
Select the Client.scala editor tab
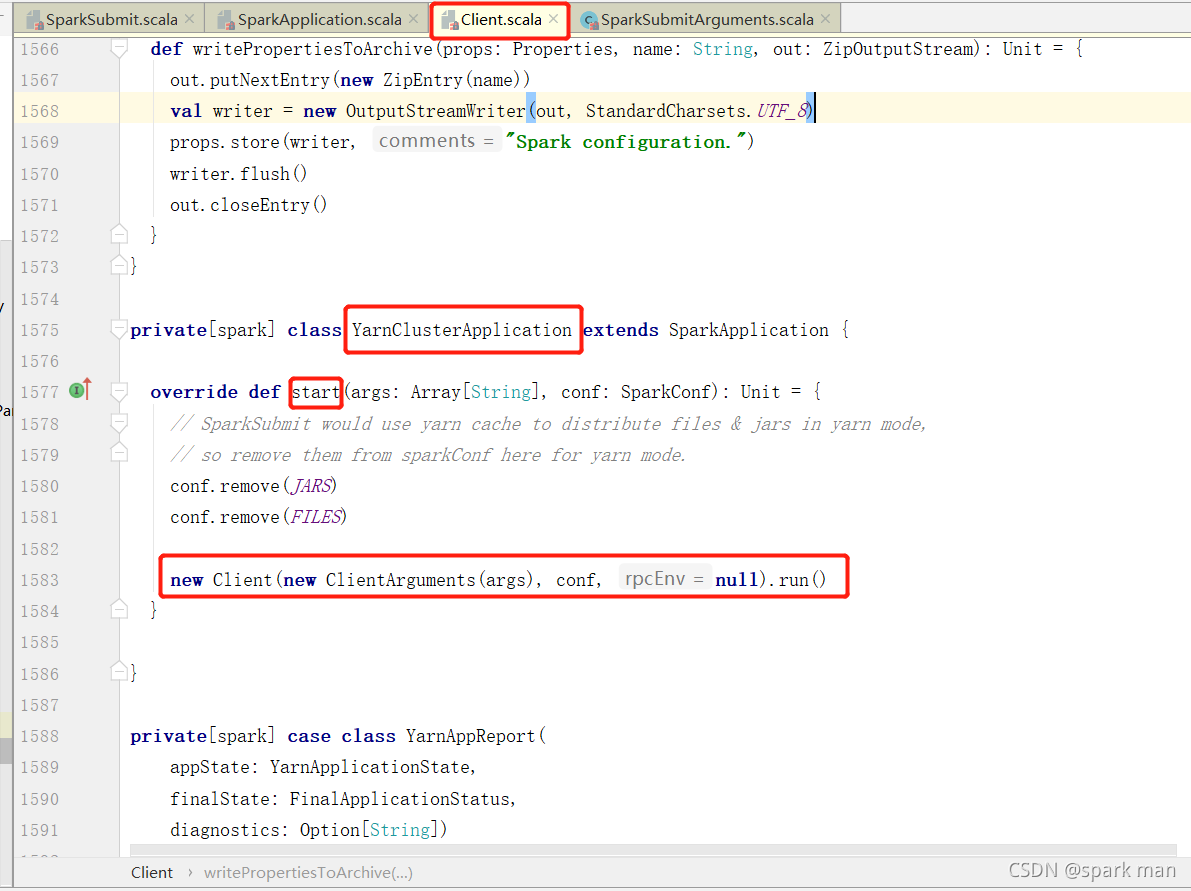click(x=501, y=20)
